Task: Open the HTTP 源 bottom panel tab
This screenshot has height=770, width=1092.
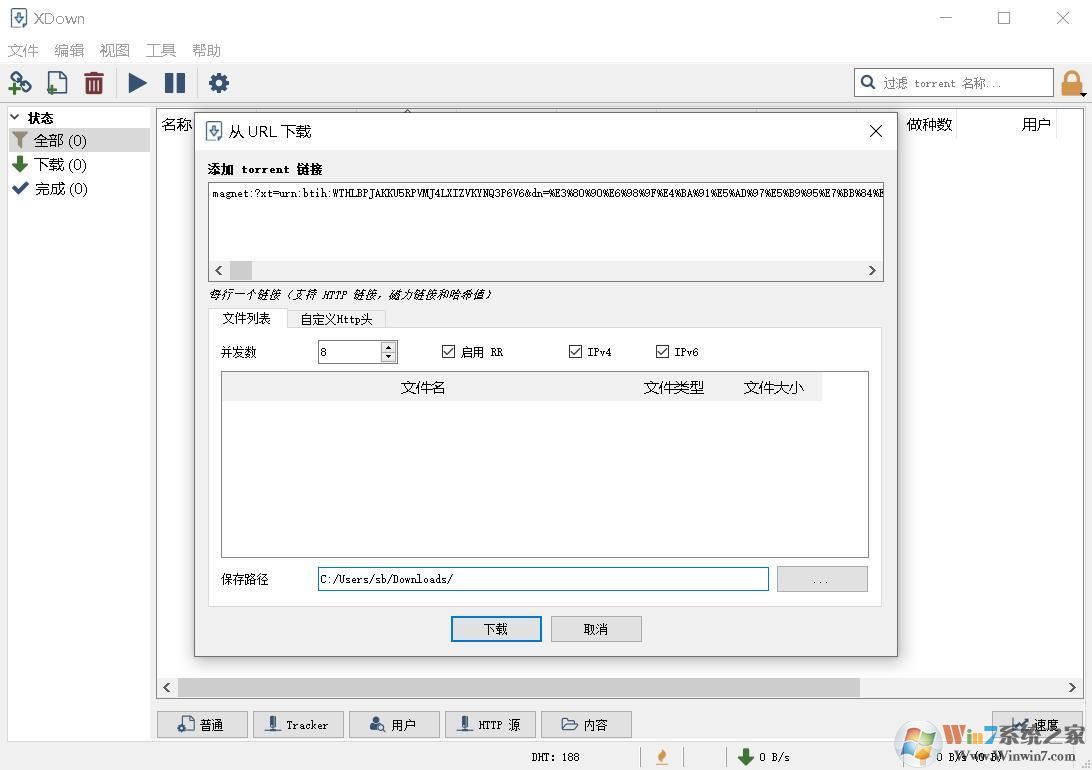Action: [x=490, y=725]
